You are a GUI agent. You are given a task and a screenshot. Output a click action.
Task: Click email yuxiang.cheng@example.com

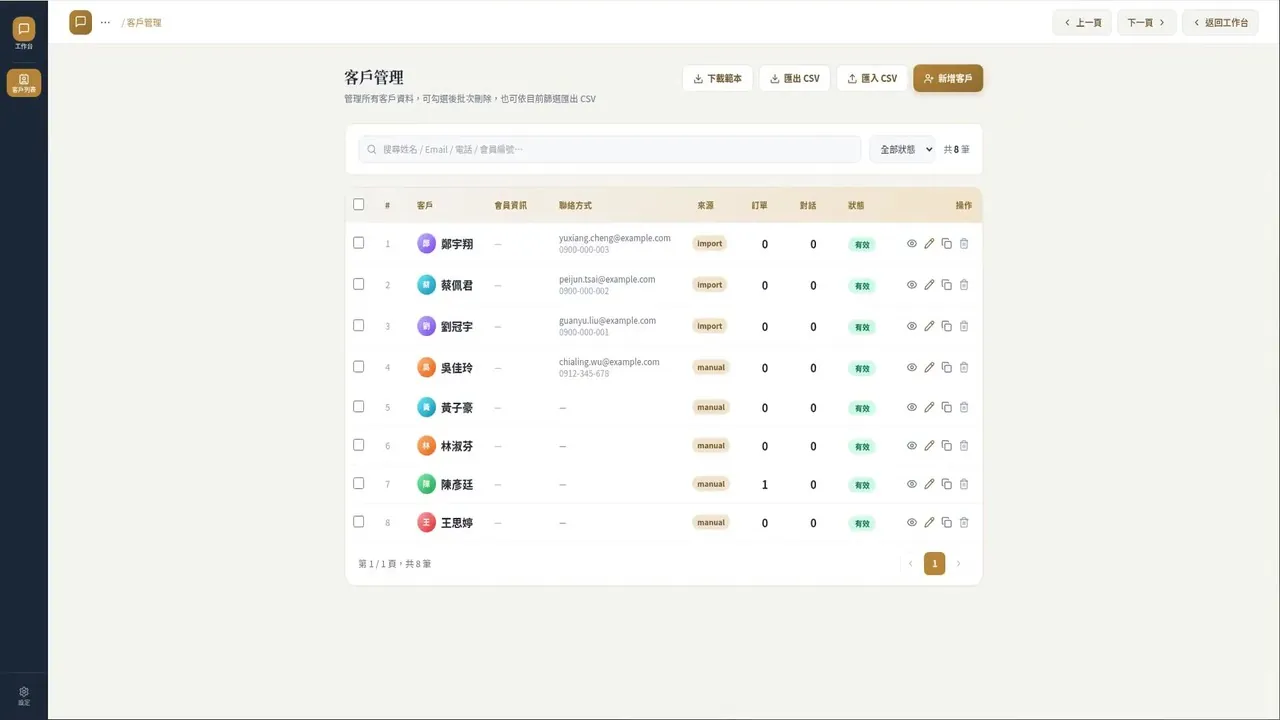click(x=615, y=238)
